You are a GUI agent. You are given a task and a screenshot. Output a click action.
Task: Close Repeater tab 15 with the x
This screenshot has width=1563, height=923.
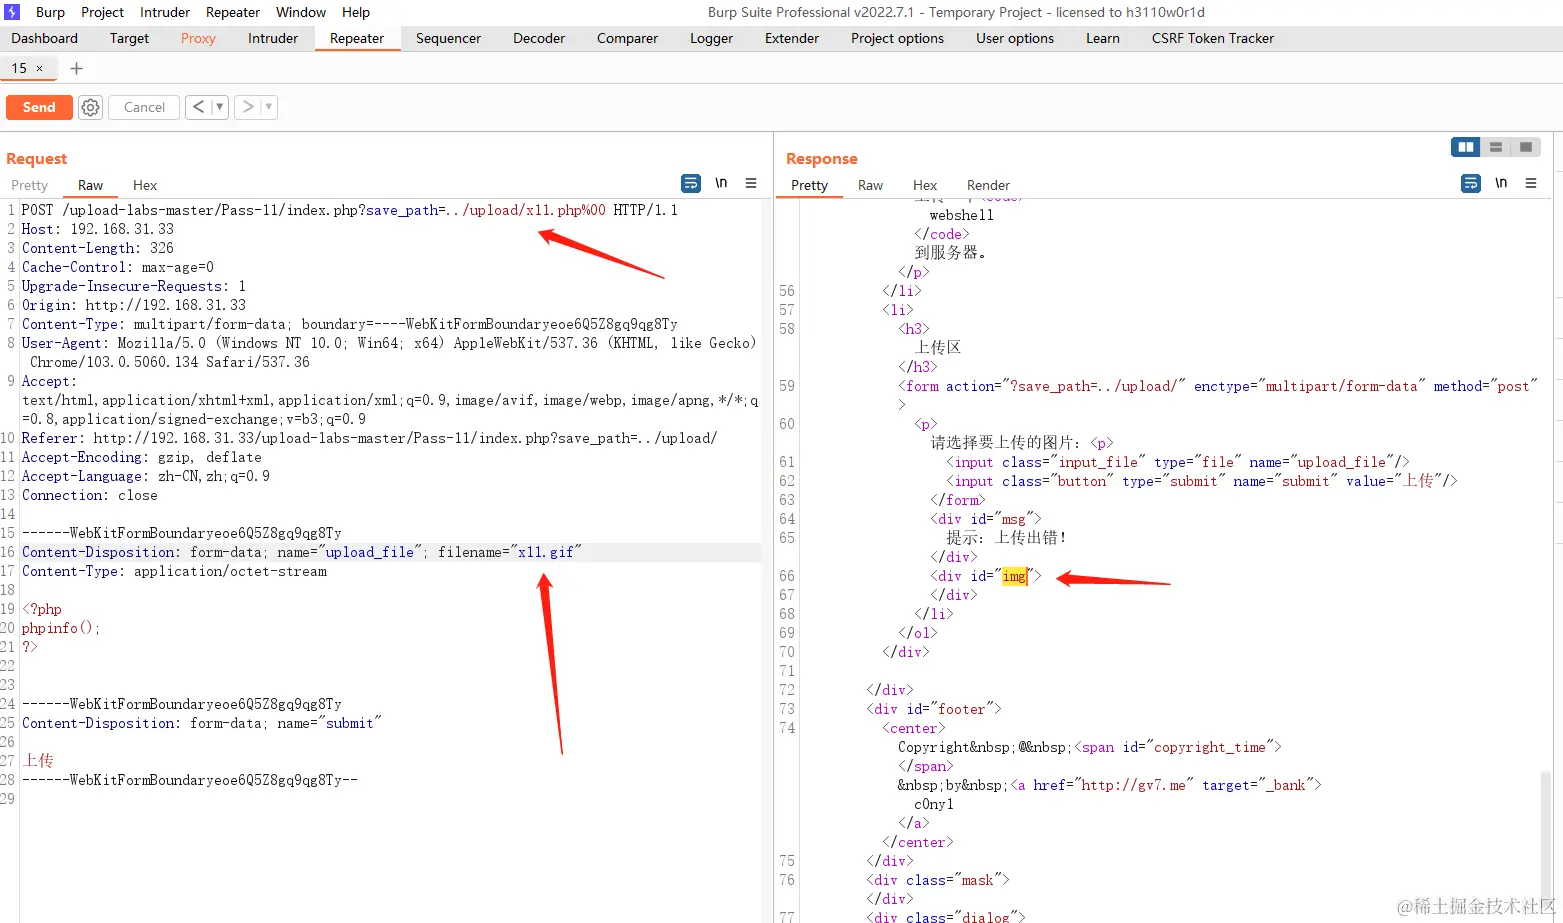[40, 68]
